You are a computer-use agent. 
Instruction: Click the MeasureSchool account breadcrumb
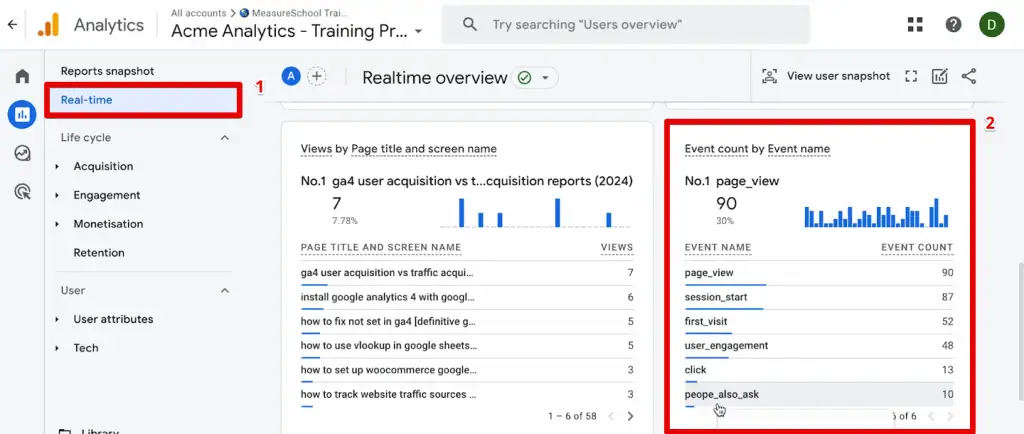pyautogui.click(x=293, y=13)
